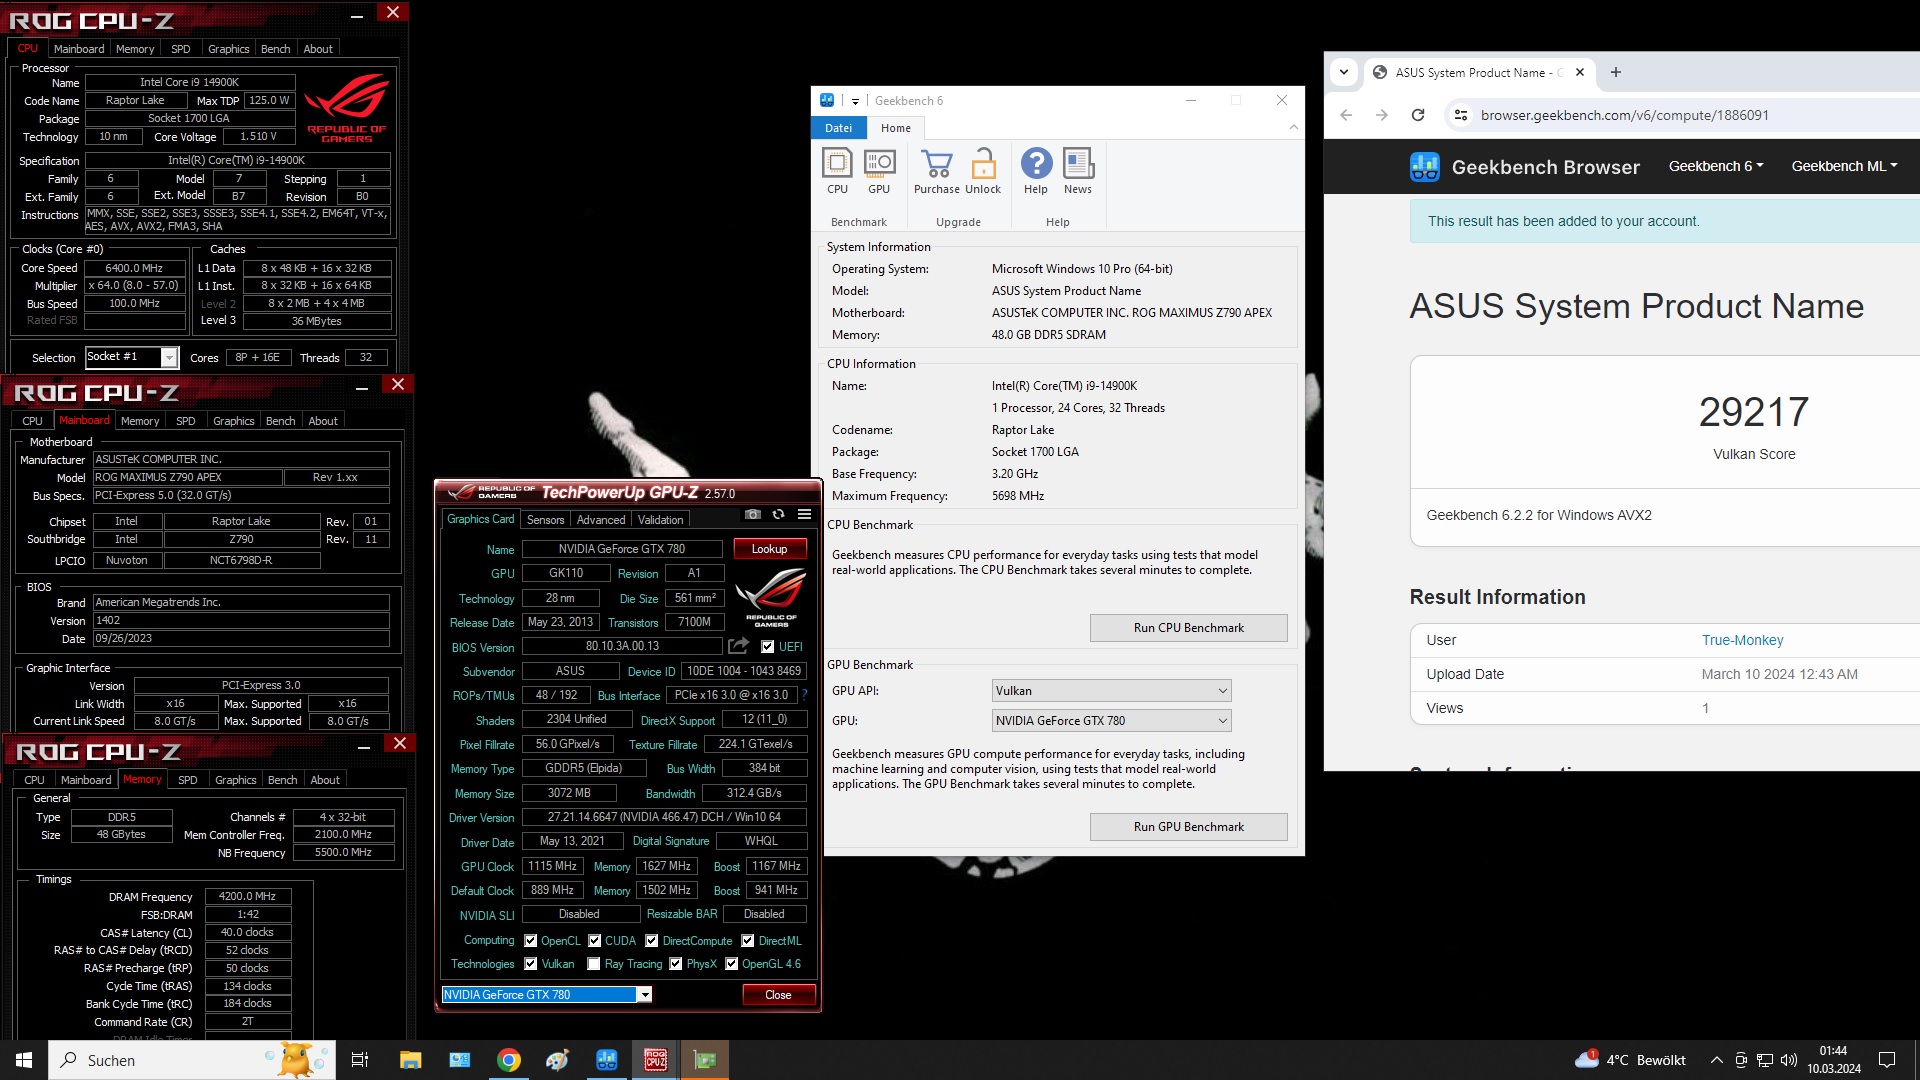Click the GPU-Z refresh icon
Viewport: 1920px width, 1080px height.
(x=778, y=515)
